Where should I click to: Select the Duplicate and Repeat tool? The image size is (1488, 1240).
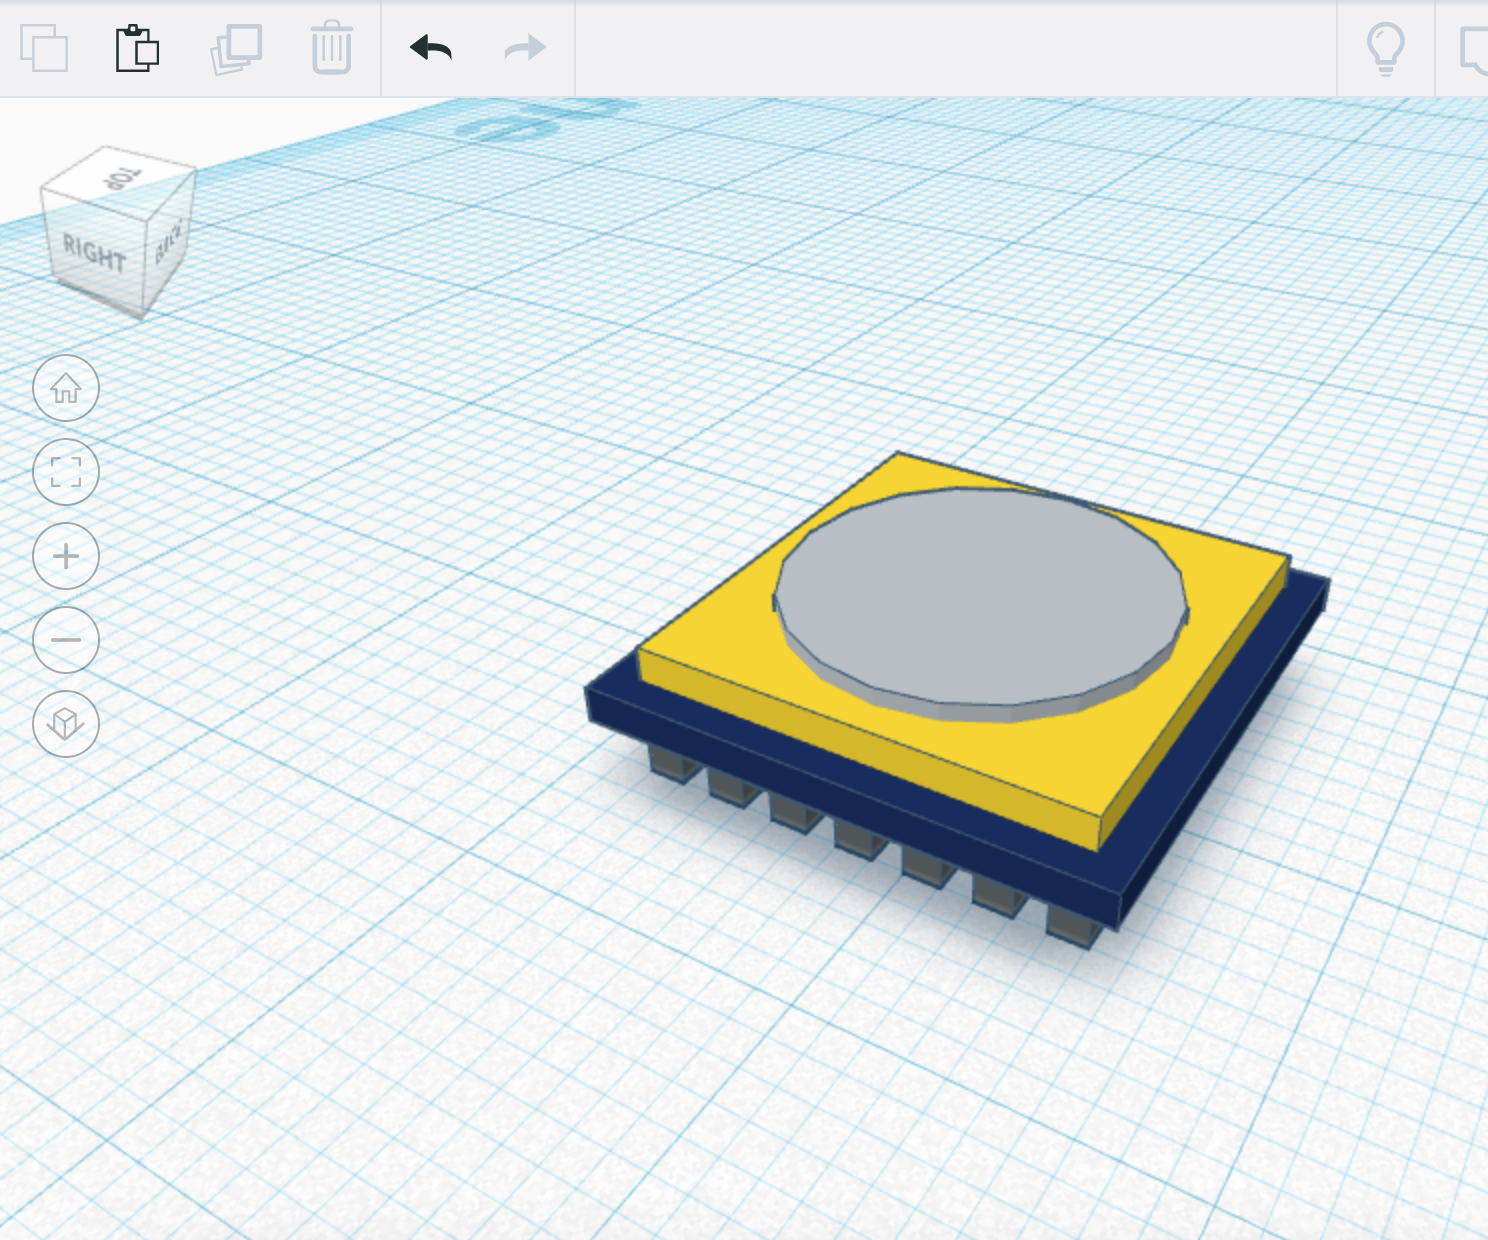point(235,48)
